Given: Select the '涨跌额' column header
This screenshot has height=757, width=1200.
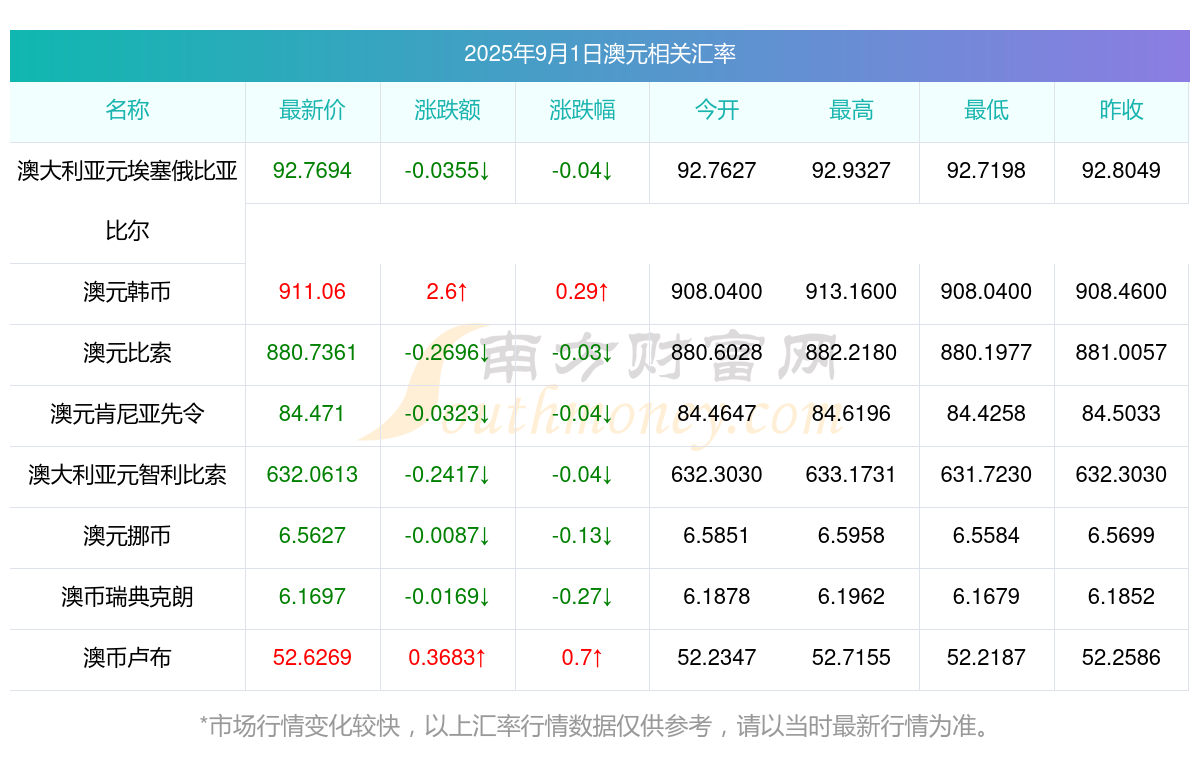Looking at the screenshot, I should (447, 110).
